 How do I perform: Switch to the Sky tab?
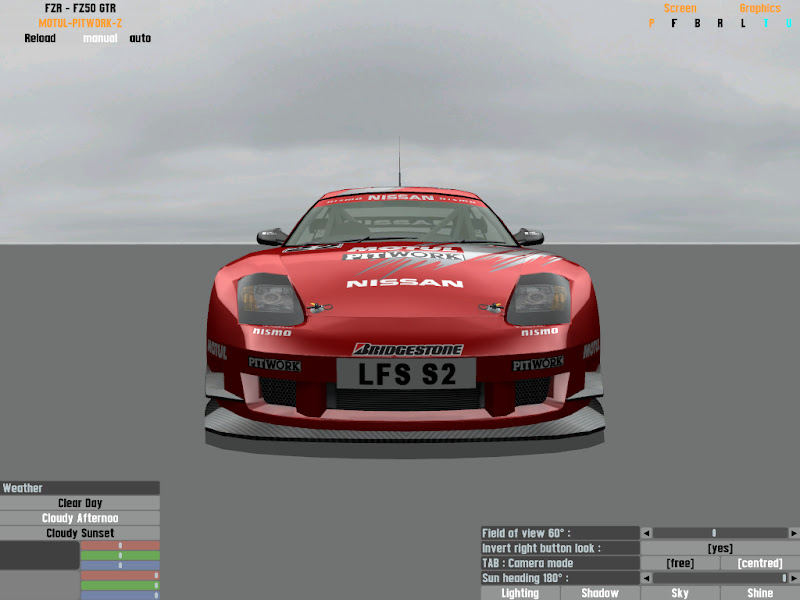point(680,593)
